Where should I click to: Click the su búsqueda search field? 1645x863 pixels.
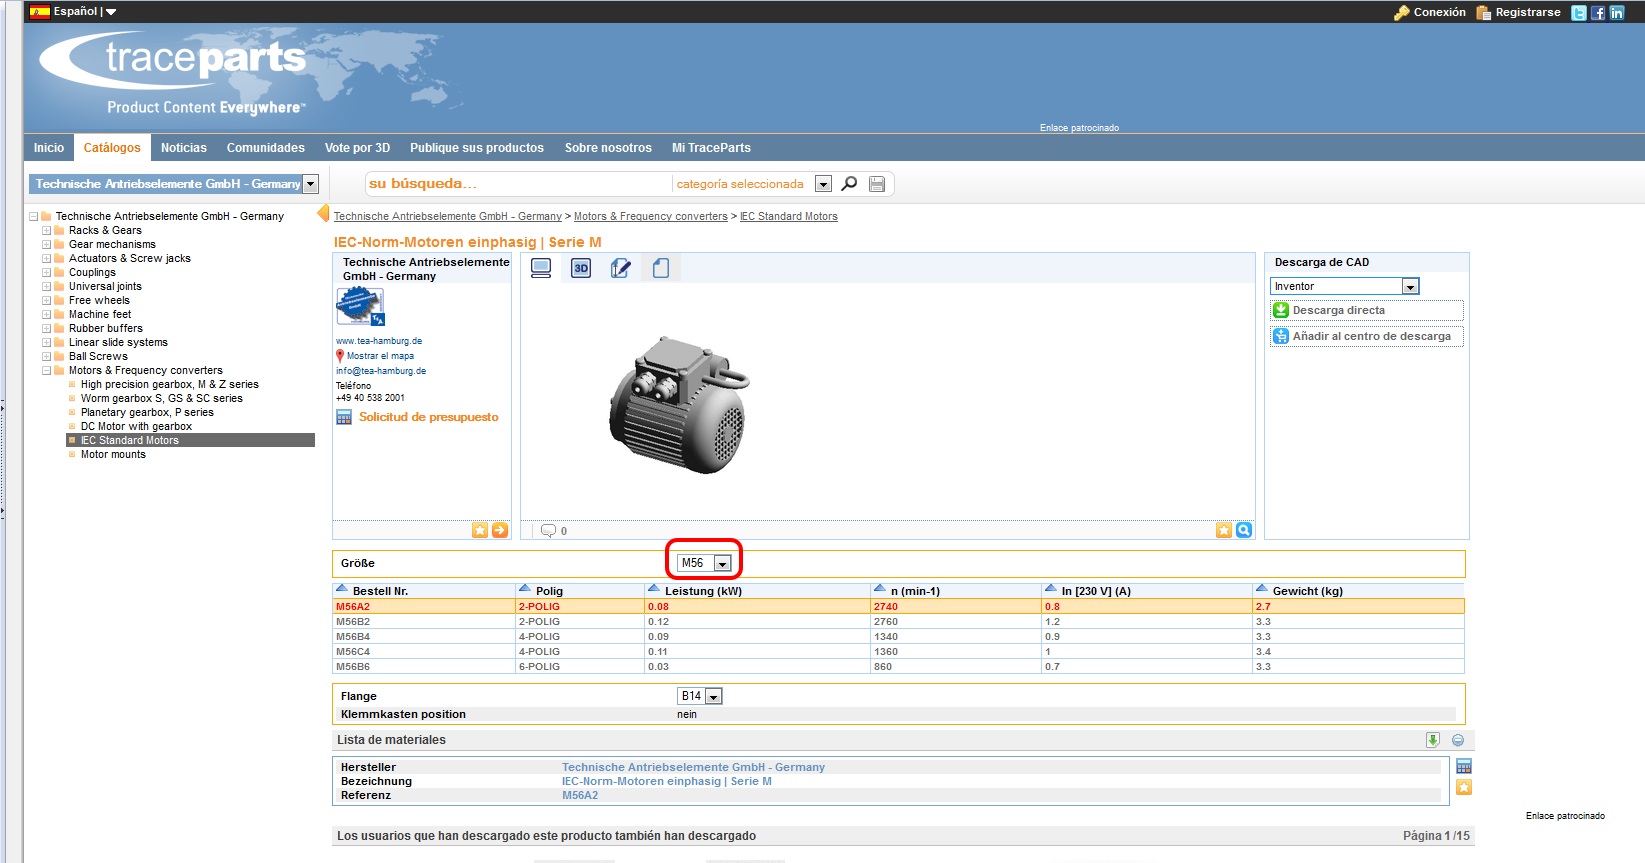[x=518, y=184]
